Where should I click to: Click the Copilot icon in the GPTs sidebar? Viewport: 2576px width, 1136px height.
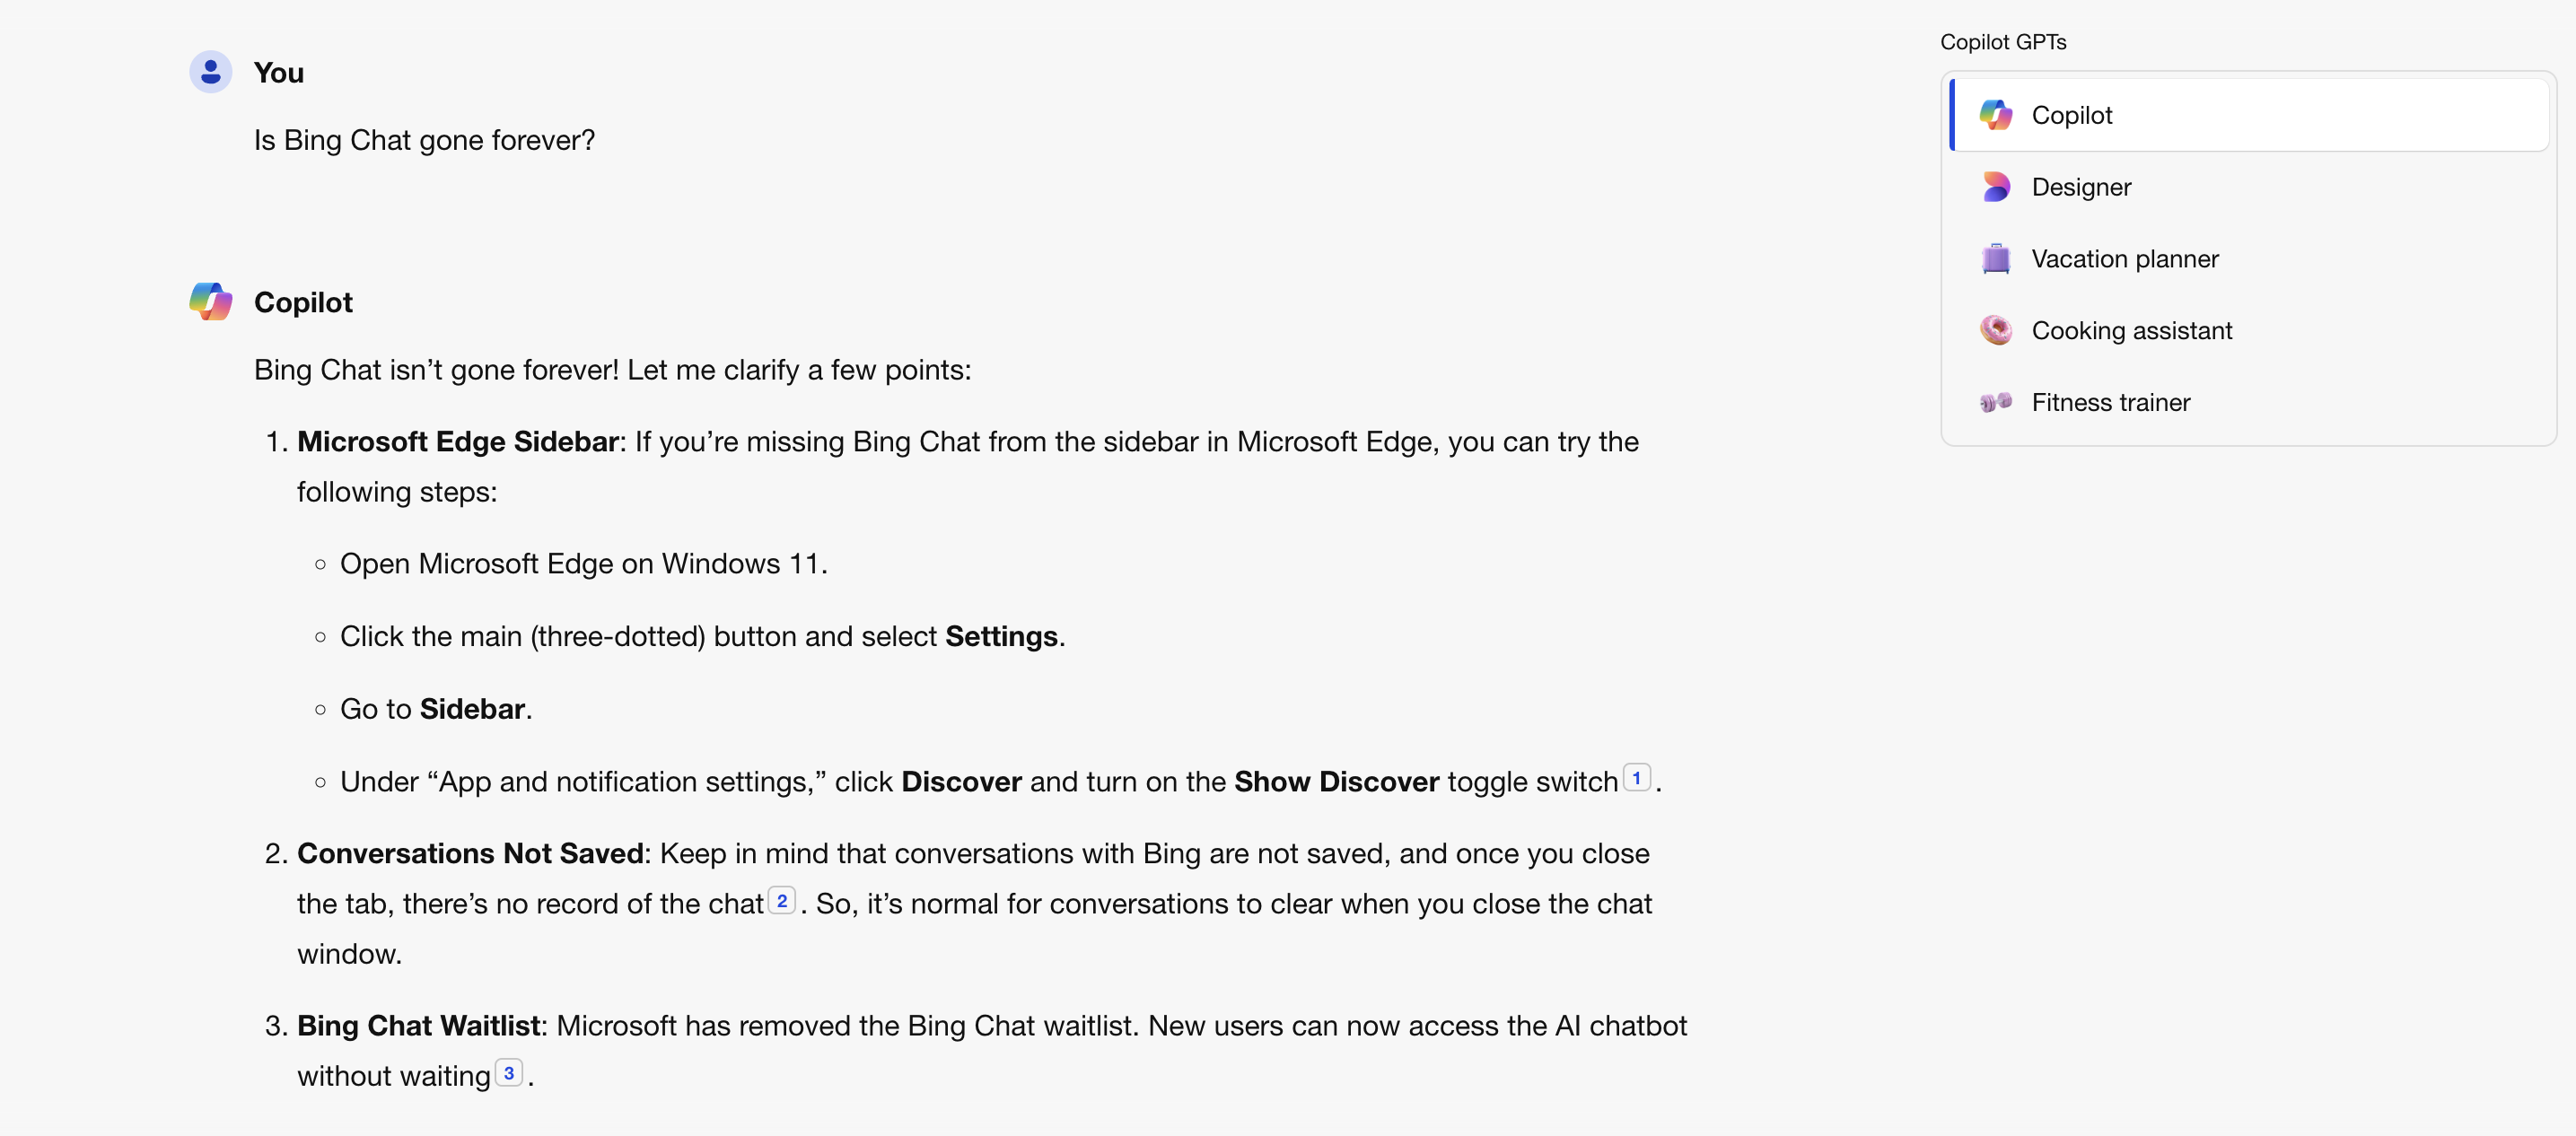click(x=1996, y=115)
